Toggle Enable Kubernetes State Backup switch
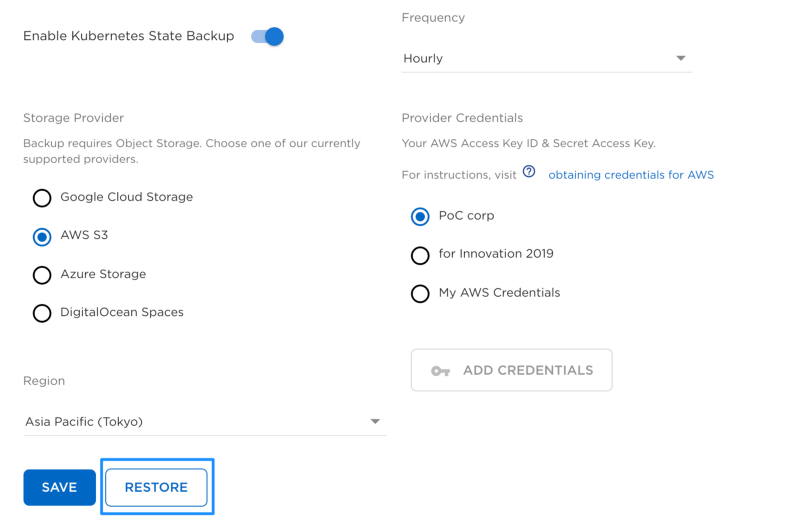Viewport: 800px width, 524px height. click(267, 36)
